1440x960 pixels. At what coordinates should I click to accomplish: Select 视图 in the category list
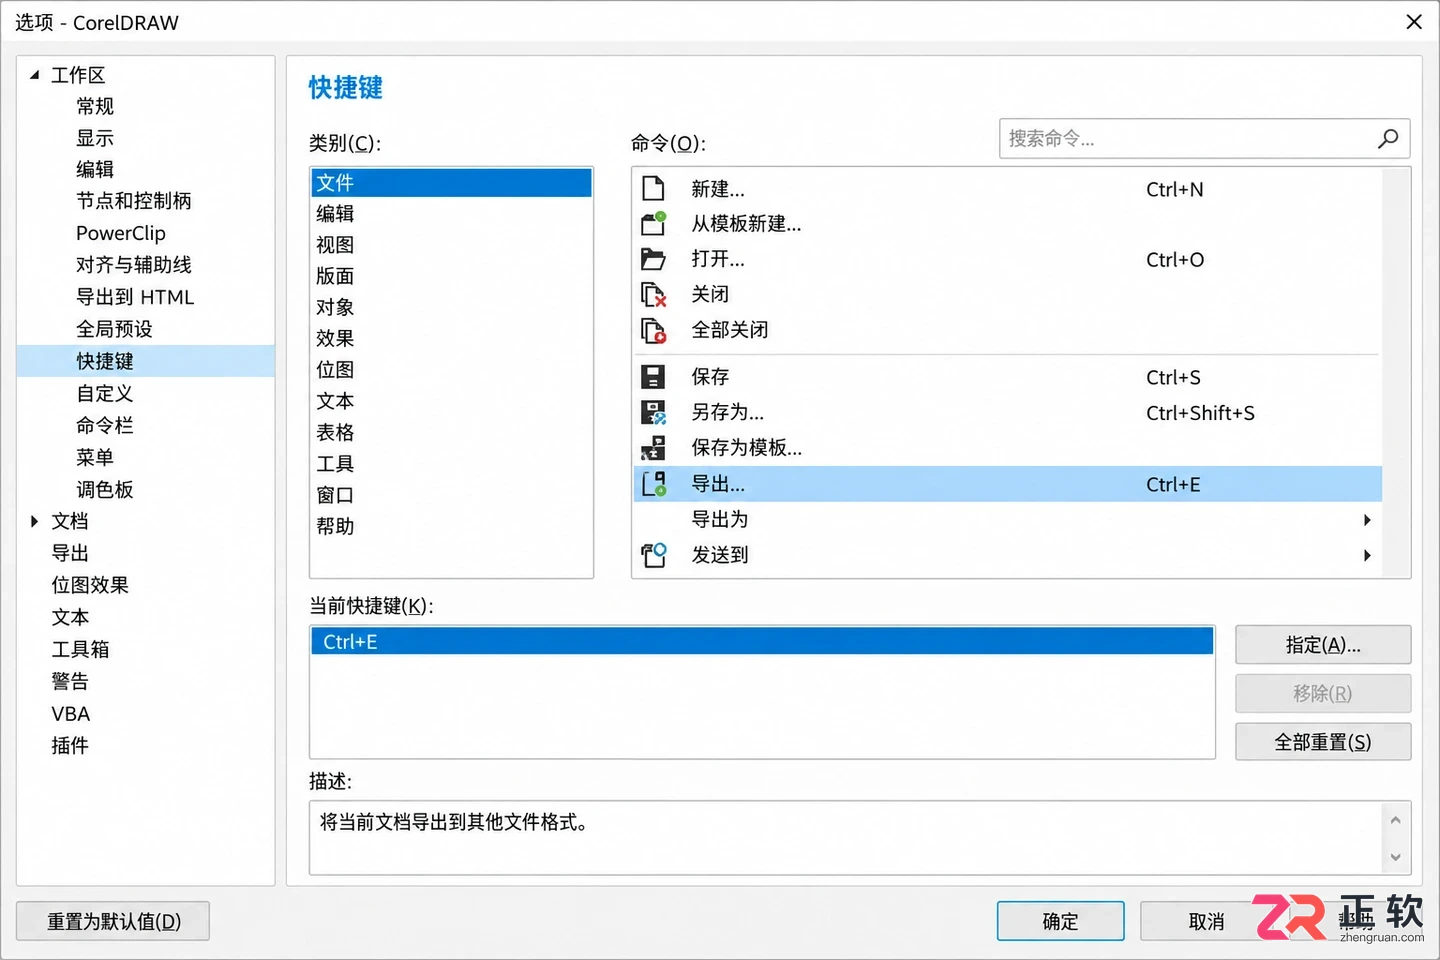[451, 245]
